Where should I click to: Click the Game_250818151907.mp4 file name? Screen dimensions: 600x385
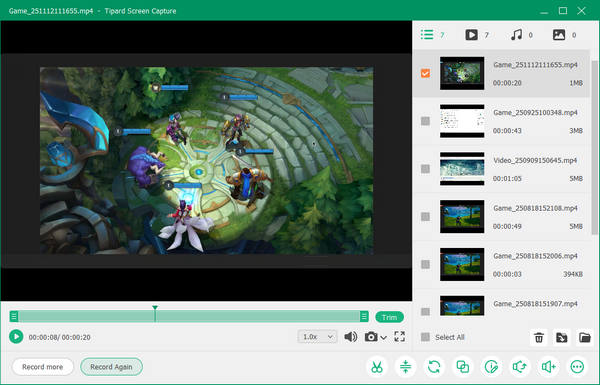(x=535, y=304)
